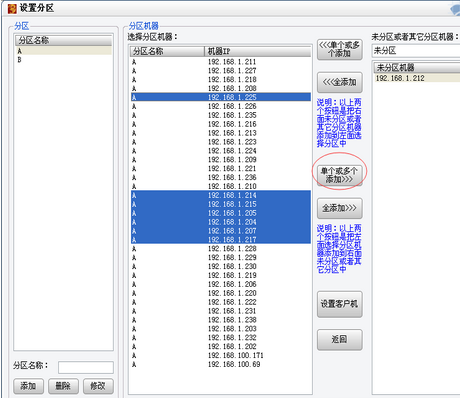Screen dimensions: 460x398
Task: Select machine row 192.168.1.208
Action: click(221, 88)
